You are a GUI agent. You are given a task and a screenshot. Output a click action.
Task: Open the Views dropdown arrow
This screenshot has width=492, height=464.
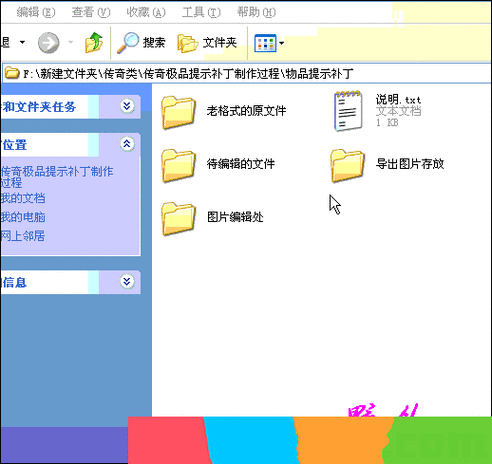(x=282, y=43)
